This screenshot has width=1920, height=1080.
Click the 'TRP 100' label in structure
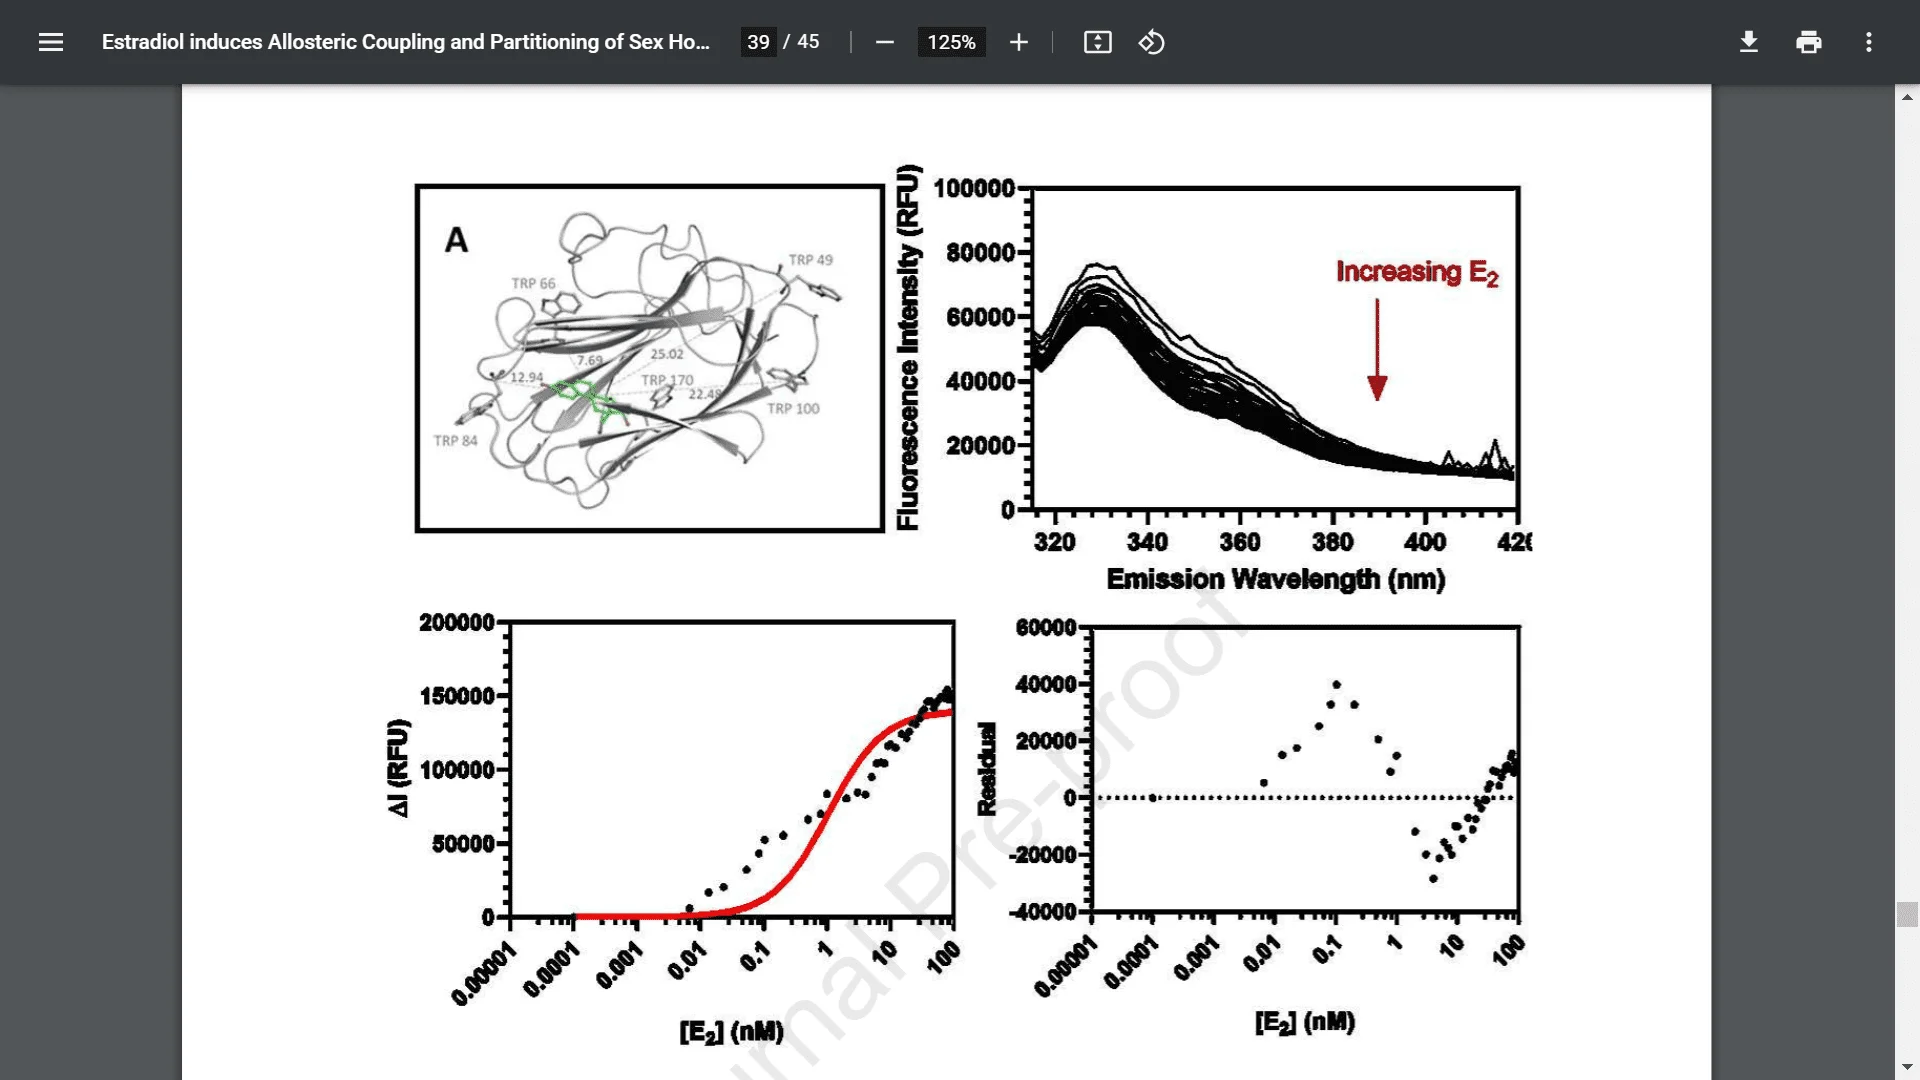[x=793, y=409]
